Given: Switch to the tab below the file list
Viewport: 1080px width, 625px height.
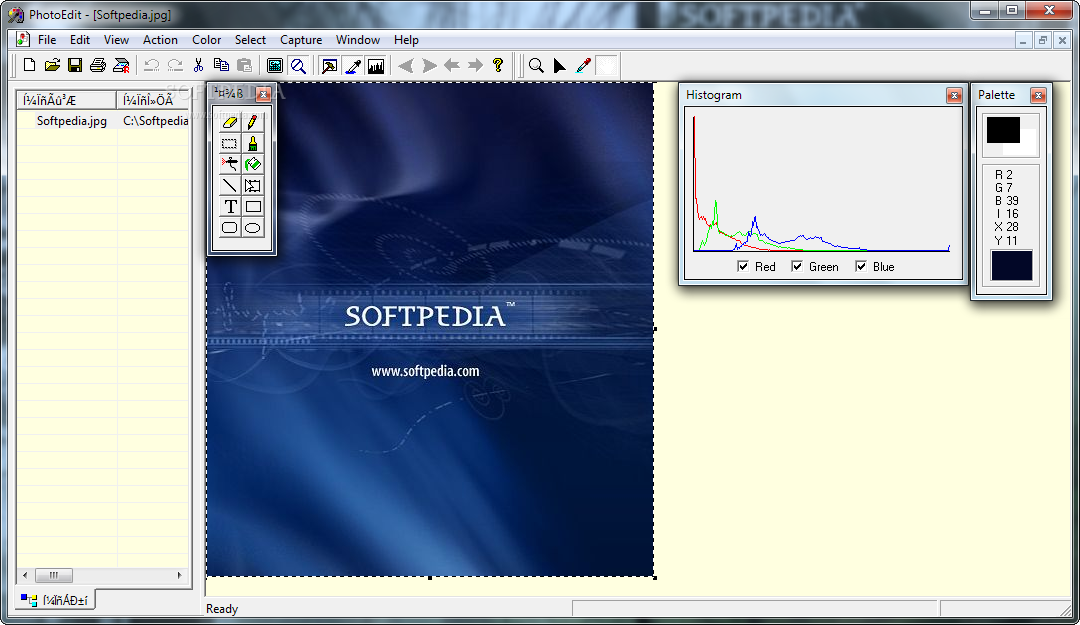Looking at the screenshot, I should (x=55, y=600).
